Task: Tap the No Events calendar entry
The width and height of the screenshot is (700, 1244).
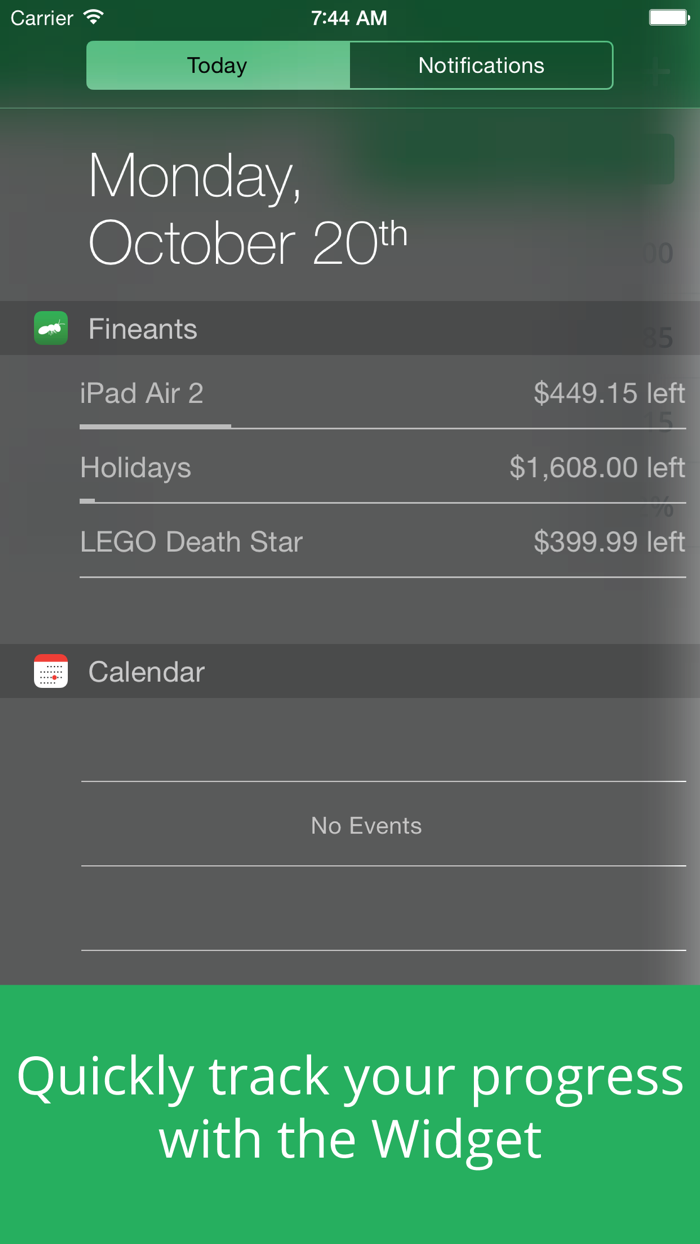Action: point(366,825)
